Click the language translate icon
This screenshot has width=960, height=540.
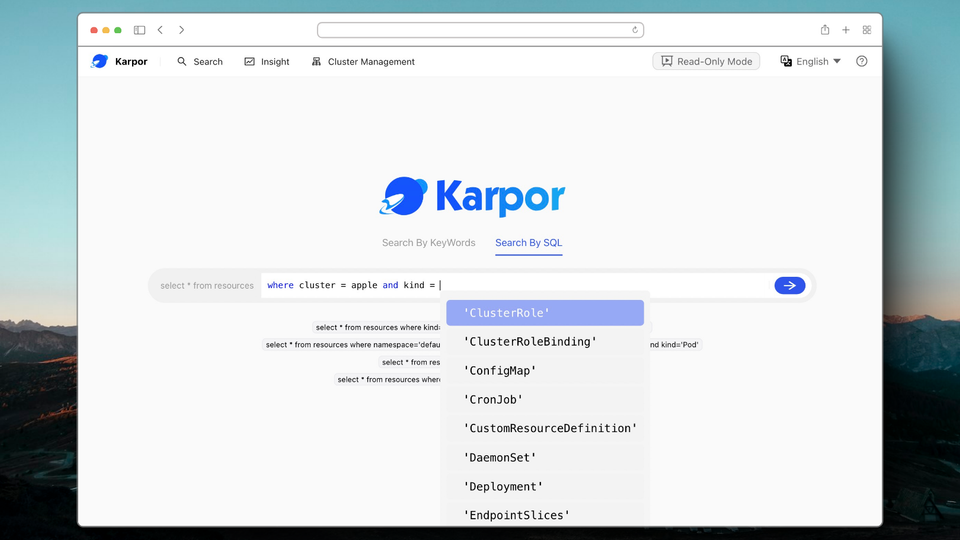click(x=786, y=61)
